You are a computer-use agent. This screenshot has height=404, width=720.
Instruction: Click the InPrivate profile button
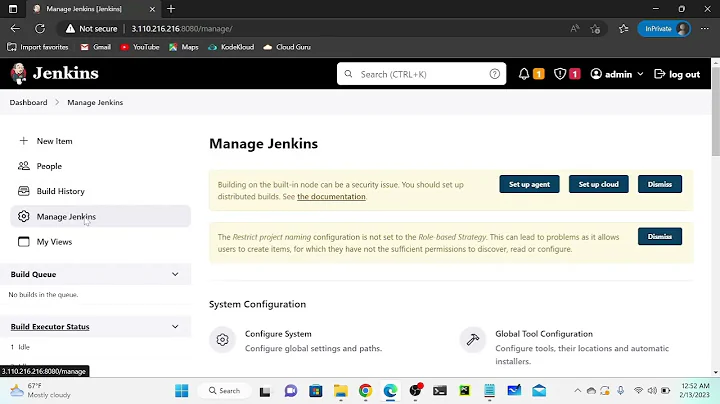(664, 28)
